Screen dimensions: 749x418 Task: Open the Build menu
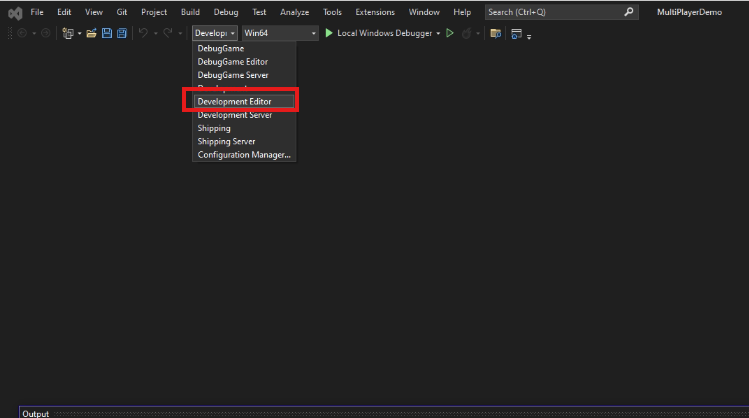point(190,12)
